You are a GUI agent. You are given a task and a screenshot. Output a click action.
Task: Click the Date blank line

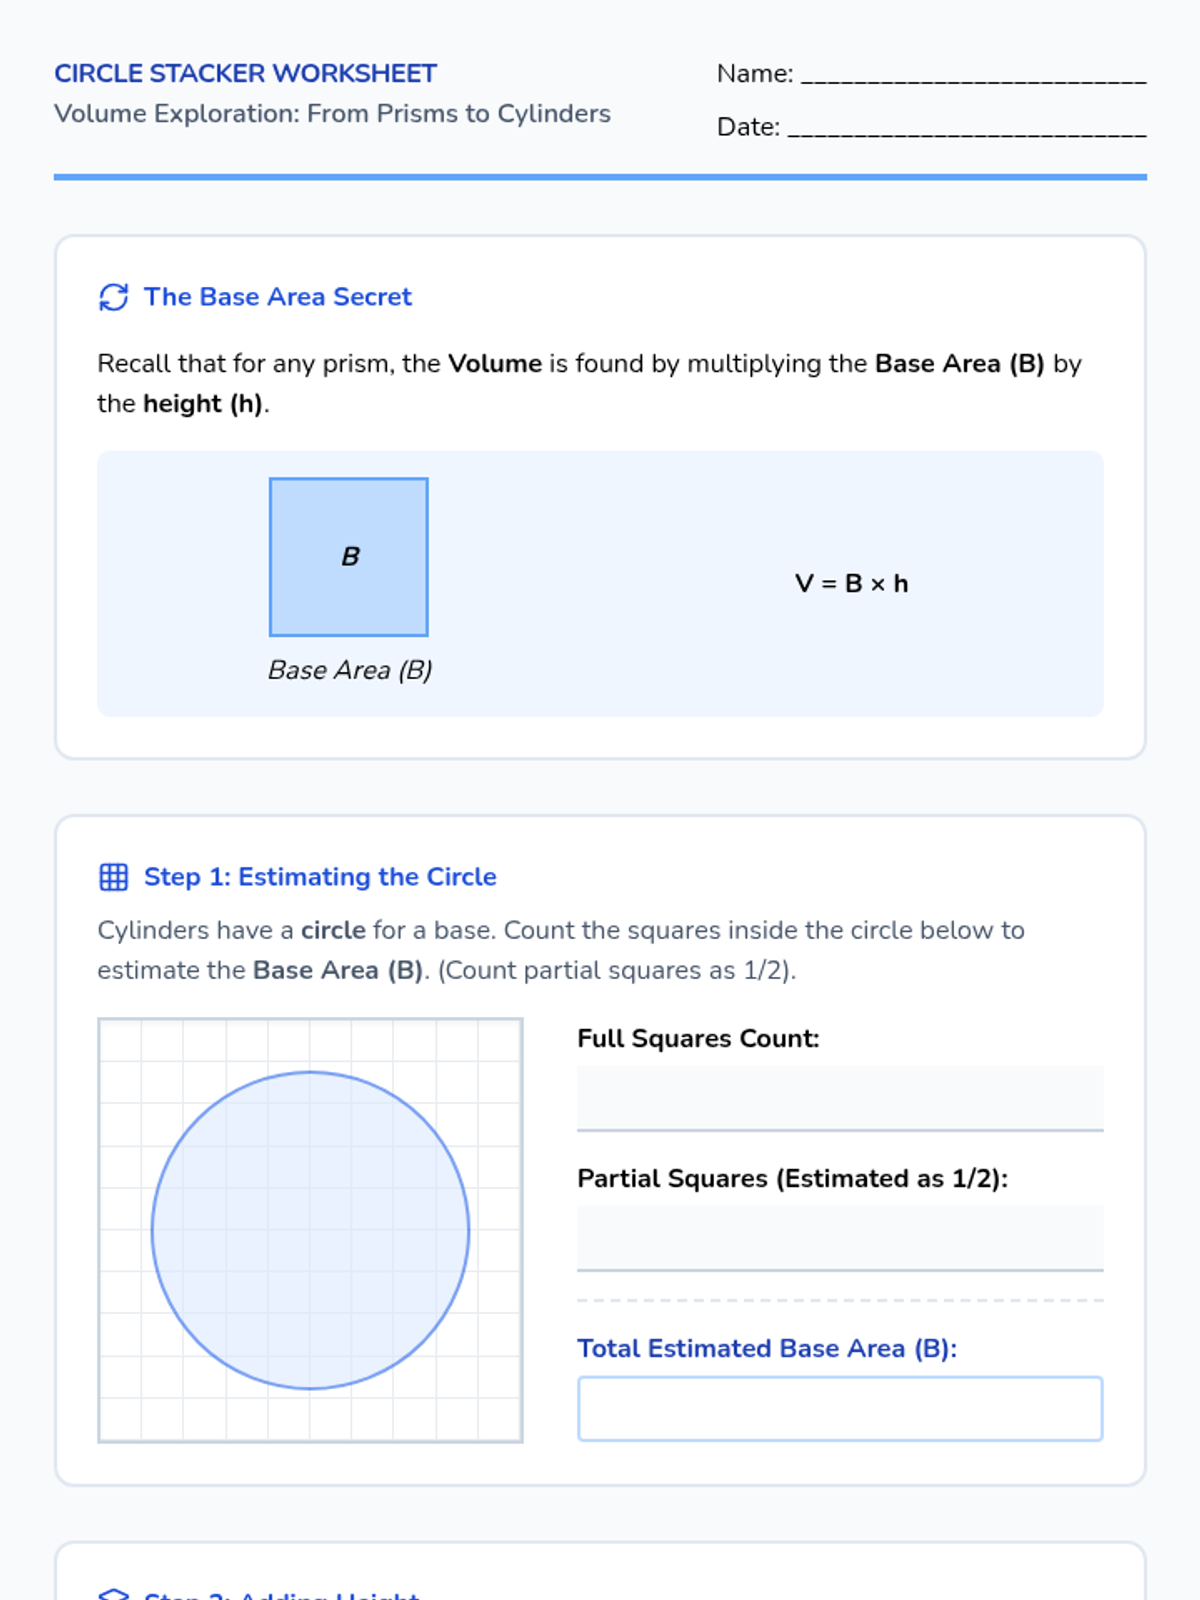[x=966, y=128]
